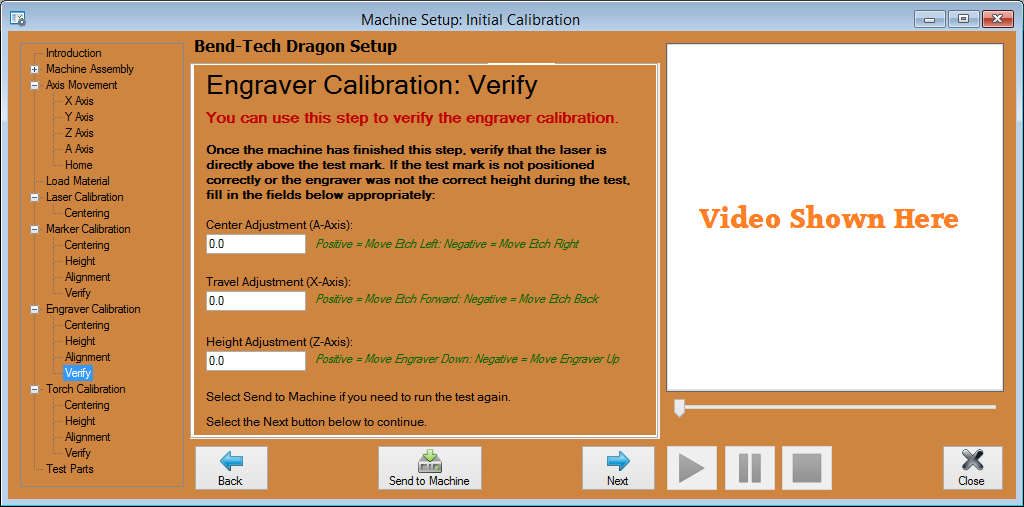Select Axis Movement tree item
This screenshot has width=1024, height=507.
click(82, 85)
